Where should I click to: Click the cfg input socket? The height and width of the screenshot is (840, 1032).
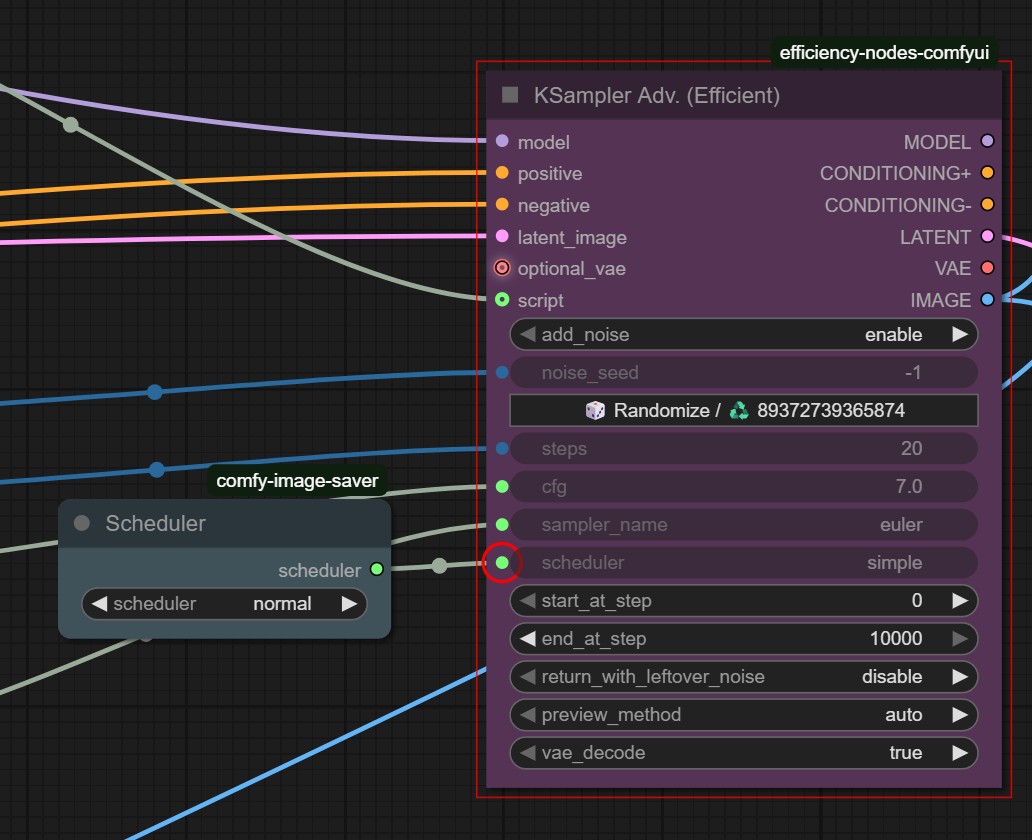click(x=502, y=486)
